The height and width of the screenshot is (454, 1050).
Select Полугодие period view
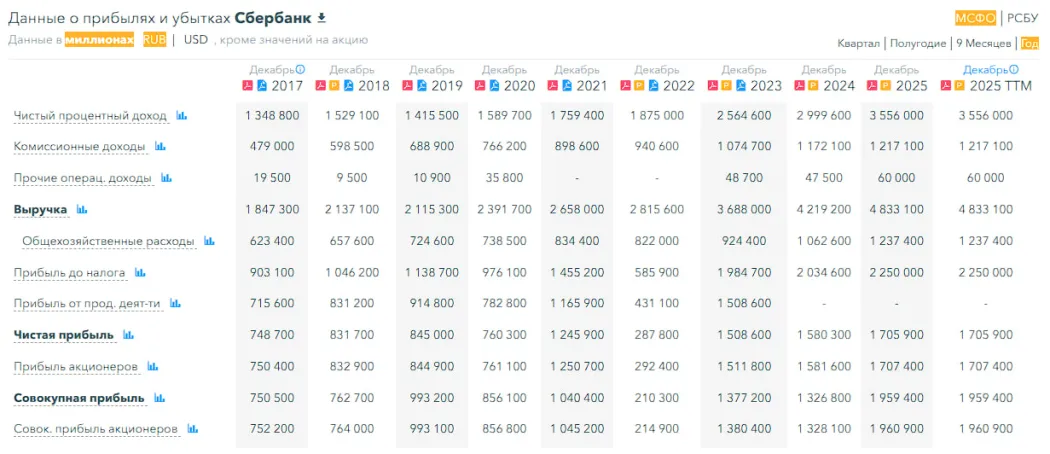(917, 43)
